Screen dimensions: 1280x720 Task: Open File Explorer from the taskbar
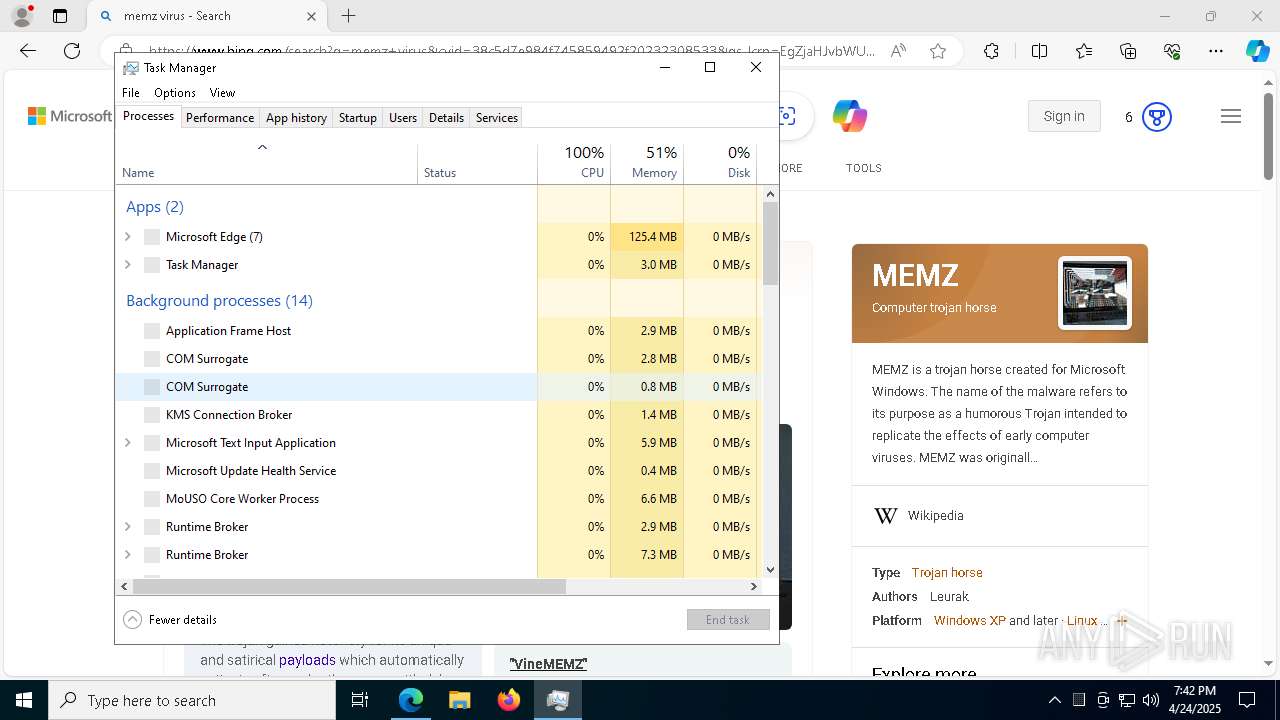click(459, 700)
